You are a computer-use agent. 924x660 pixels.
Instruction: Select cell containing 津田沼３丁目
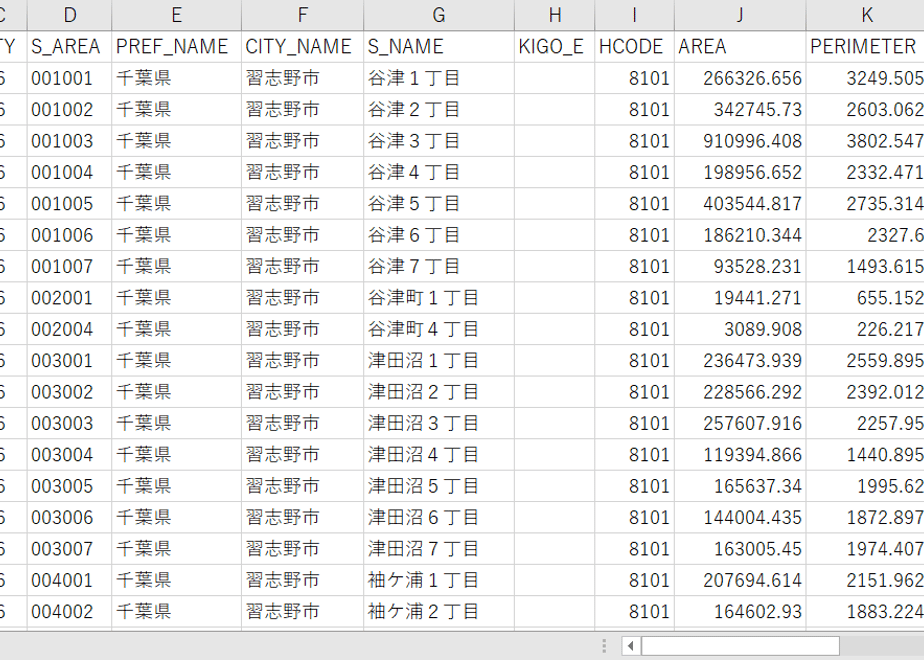439,423
